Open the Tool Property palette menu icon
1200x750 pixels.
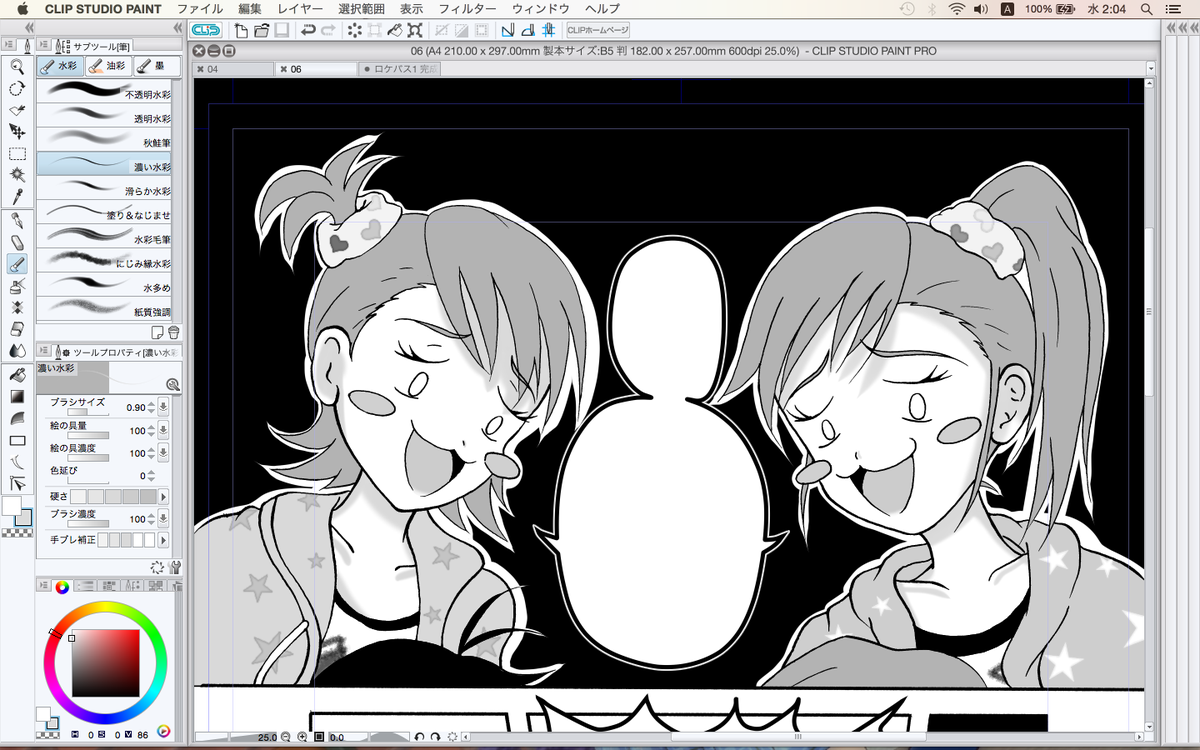42,352
